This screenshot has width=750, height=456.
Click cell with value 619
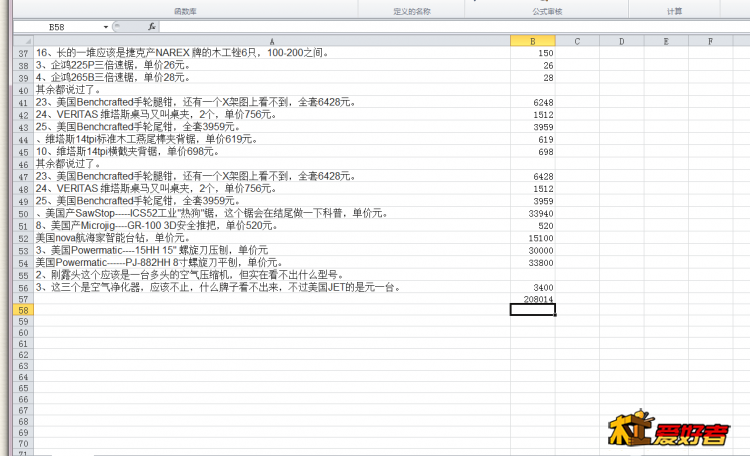[532, 139]
